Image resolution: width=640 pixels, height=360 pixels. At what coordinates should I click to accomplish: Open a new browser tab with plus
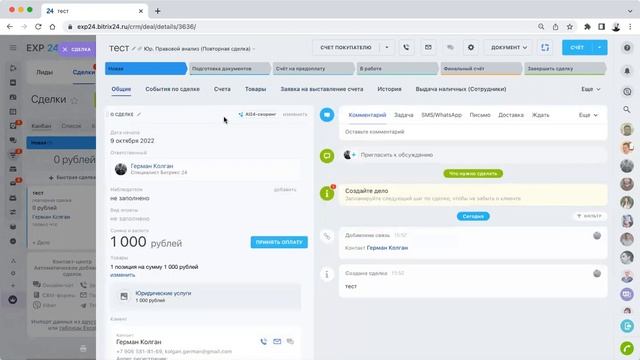tap(158, 11)
